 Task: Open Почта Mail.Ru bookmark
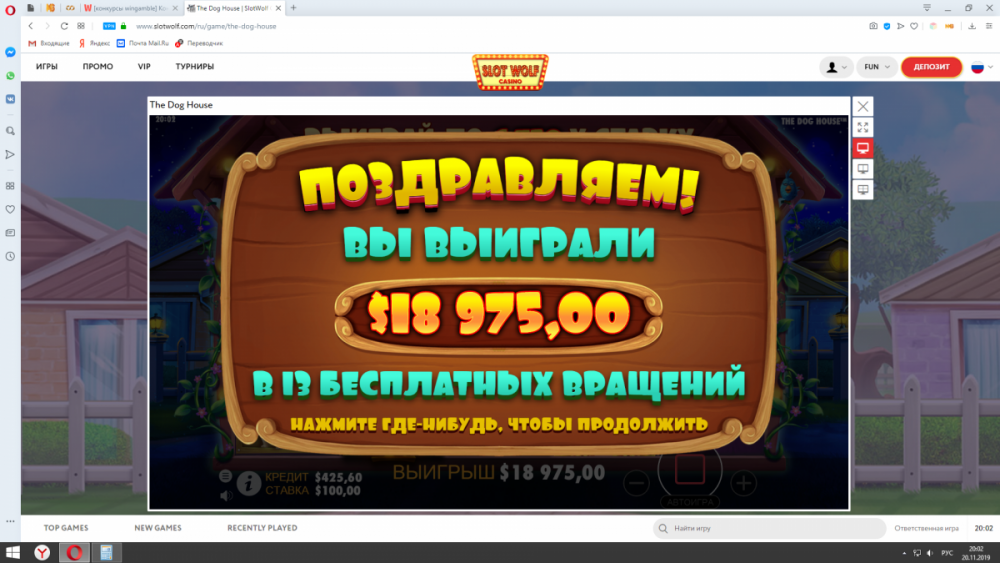click(143, 43)
